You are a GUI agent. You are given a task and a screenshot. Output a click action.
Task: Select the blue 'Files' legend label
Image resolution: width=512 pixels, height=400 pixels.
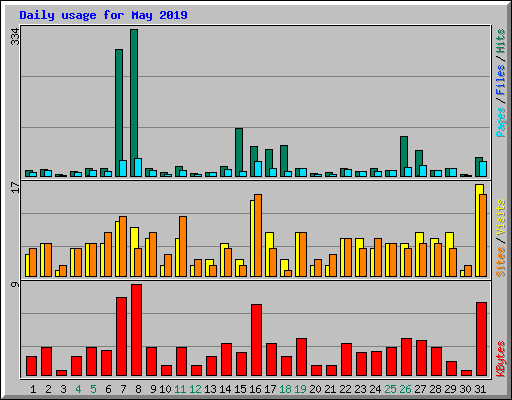point(500,80)
